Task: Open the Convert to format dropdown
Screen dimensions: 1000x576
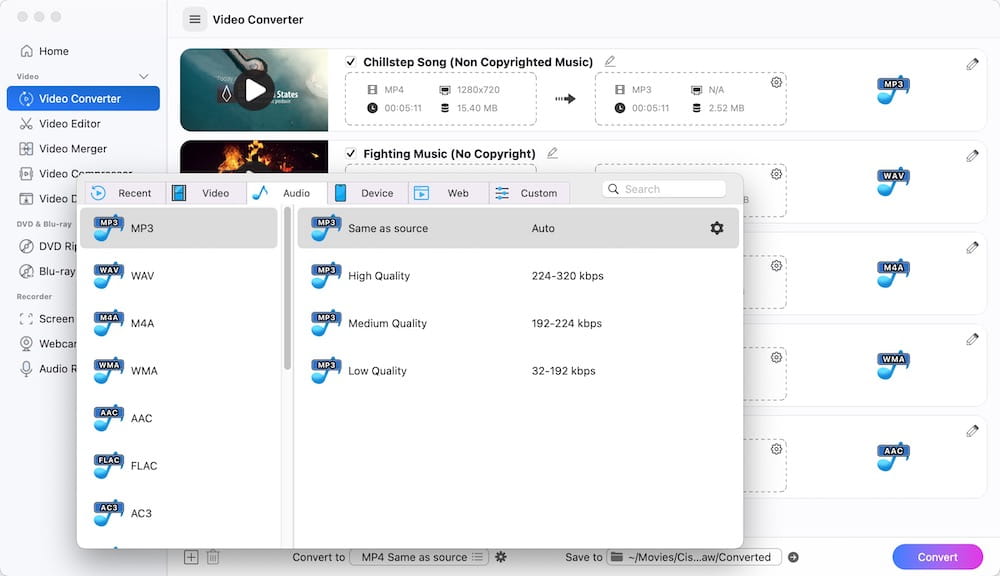Action: click(420, 557)
